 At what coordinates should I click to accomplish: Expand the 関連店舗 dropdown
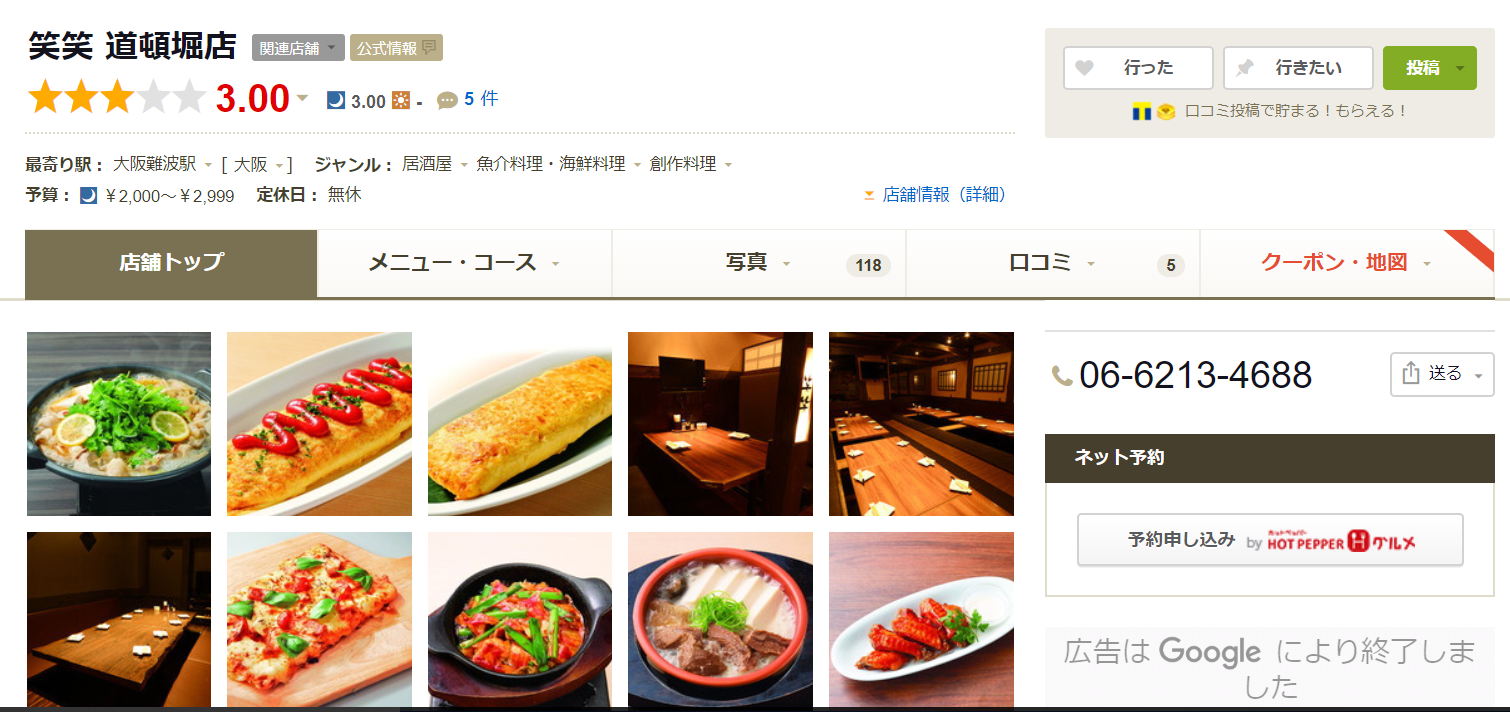click(298, 47)
